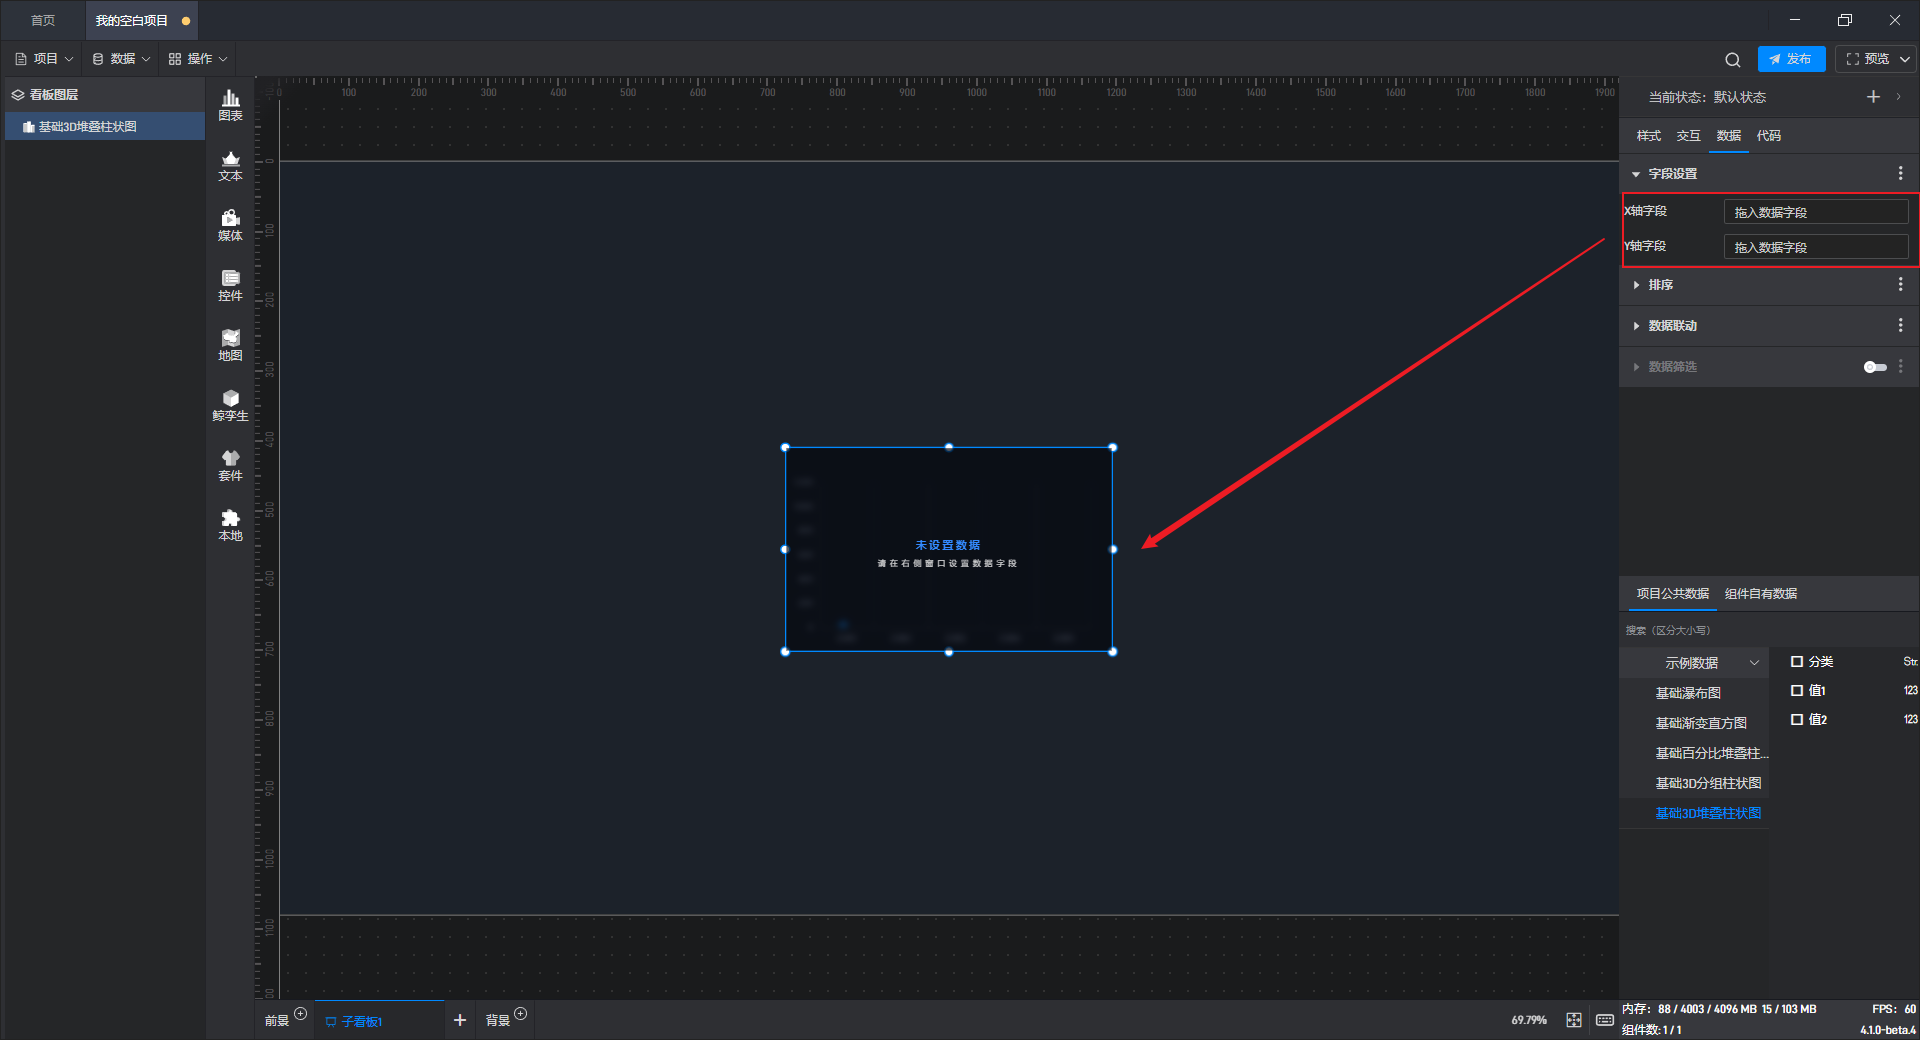The height and width of the screenshot is (1040, 1920).
Task: Click the chart component on canvas
Action: (x=949, y=550)
